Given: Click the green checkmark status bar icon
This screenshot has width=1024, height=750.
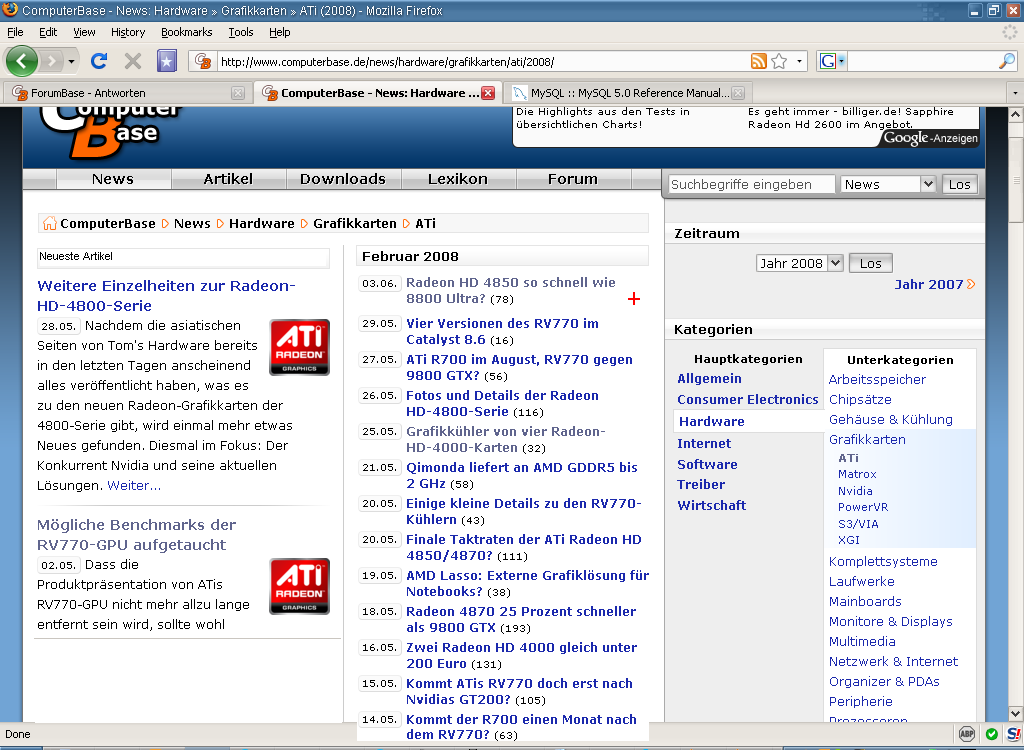Looking at the screenshot, I should pos(991,734).
